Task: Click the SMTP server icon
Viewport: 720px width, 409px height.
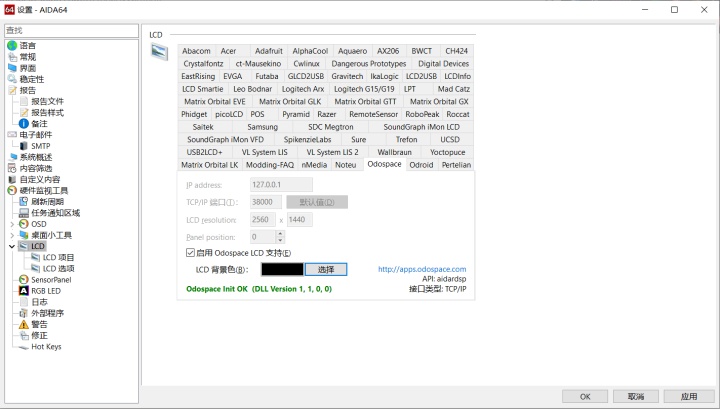Action: click(x=24, y=146)
